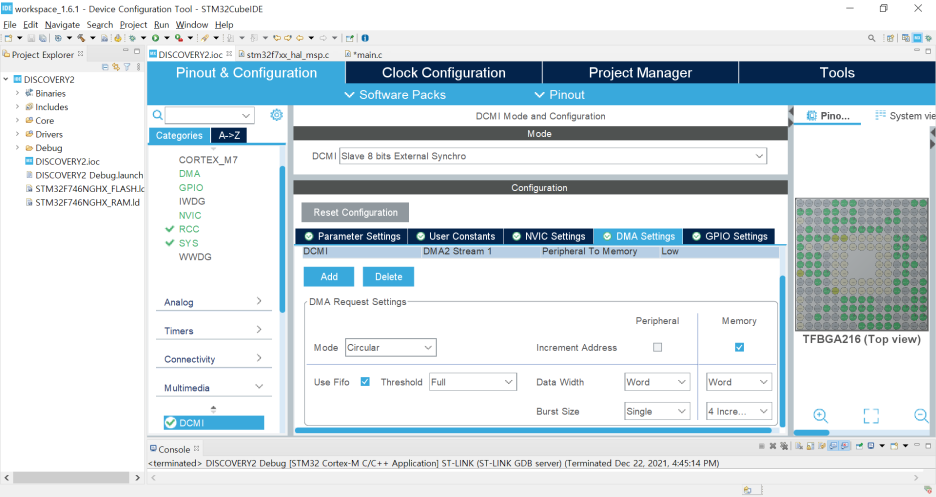Viewport: 936px width, 497px height.
Task: Click Collapse All in Project Explorer
Action: [105, 67]
